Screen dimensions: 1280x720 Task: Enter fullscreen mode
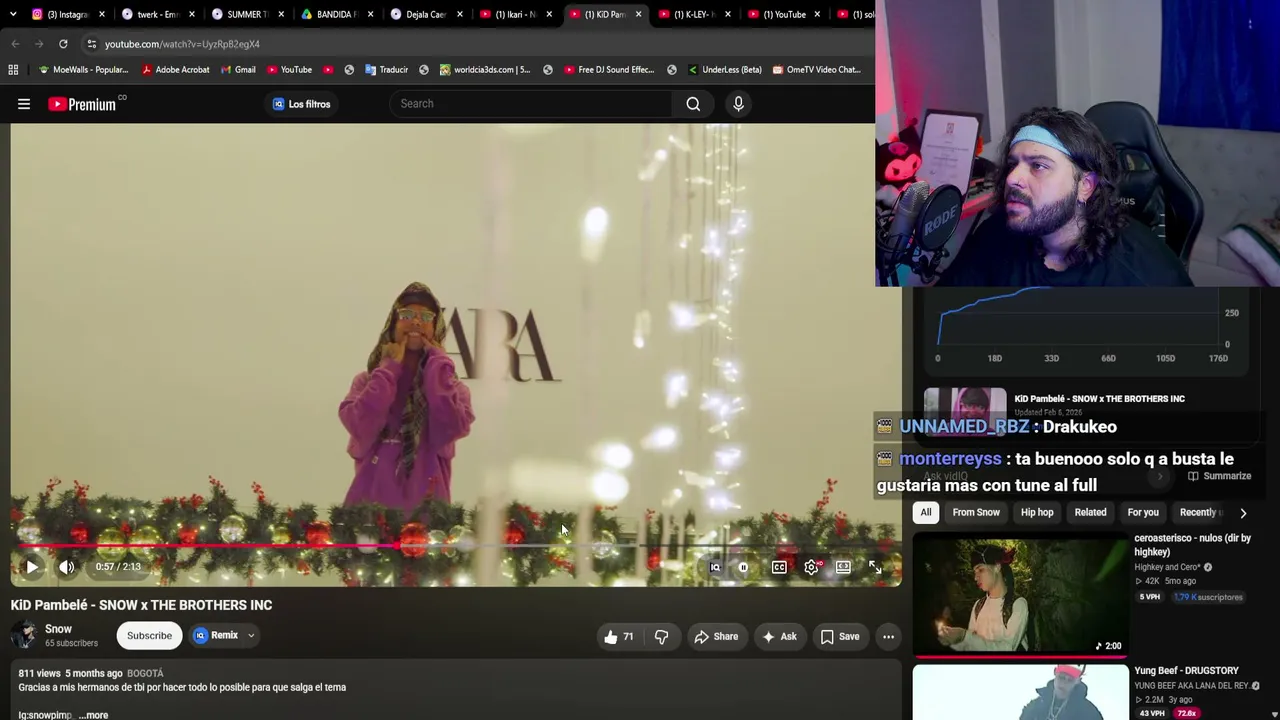(875, 567)
